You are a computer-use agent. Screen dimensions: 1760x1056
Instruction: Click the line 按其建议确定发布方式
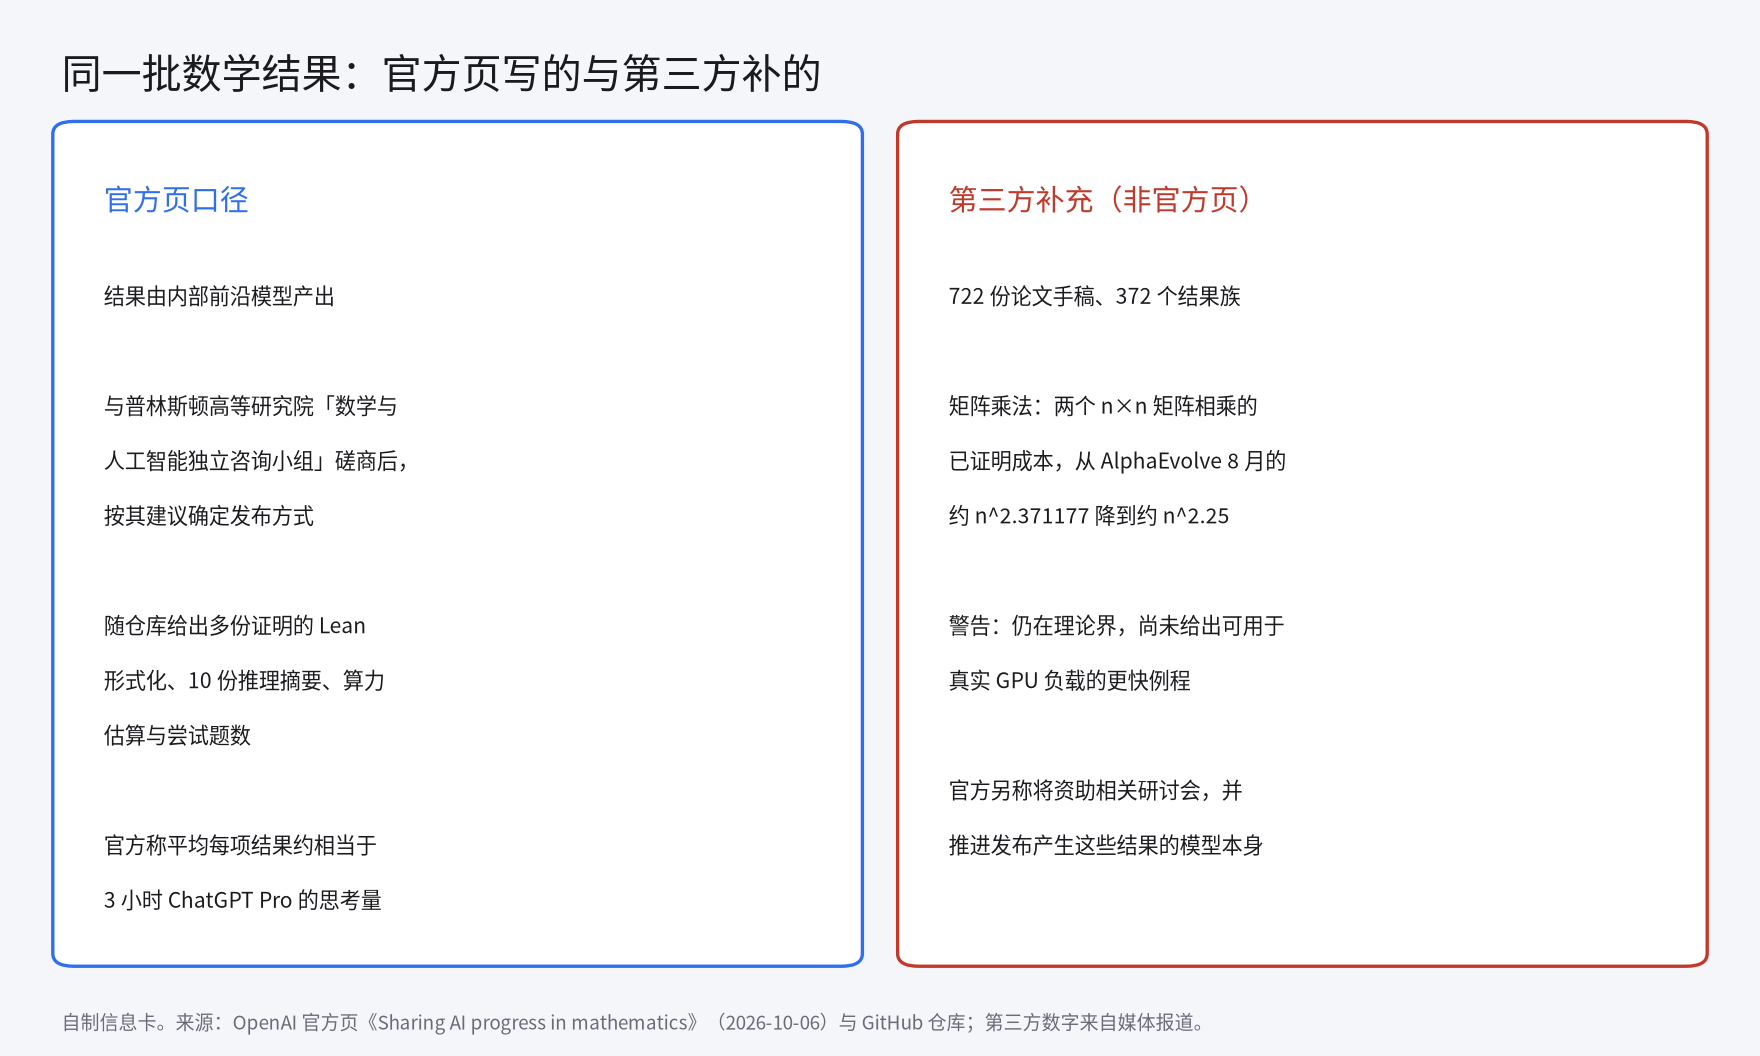(209, 516)
